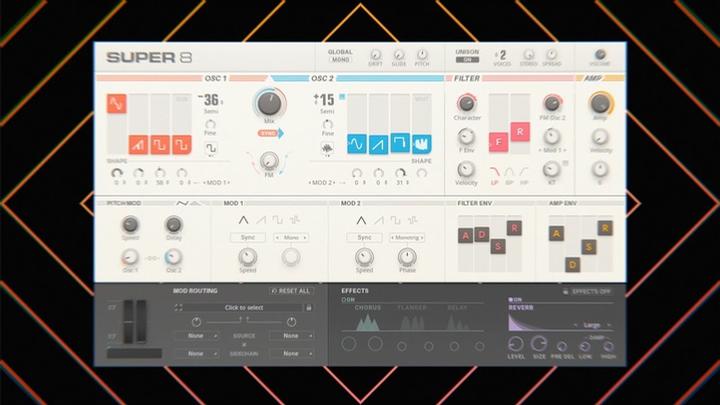
Task: Open the upper-left None source dropdown
Action: (197, 336)
